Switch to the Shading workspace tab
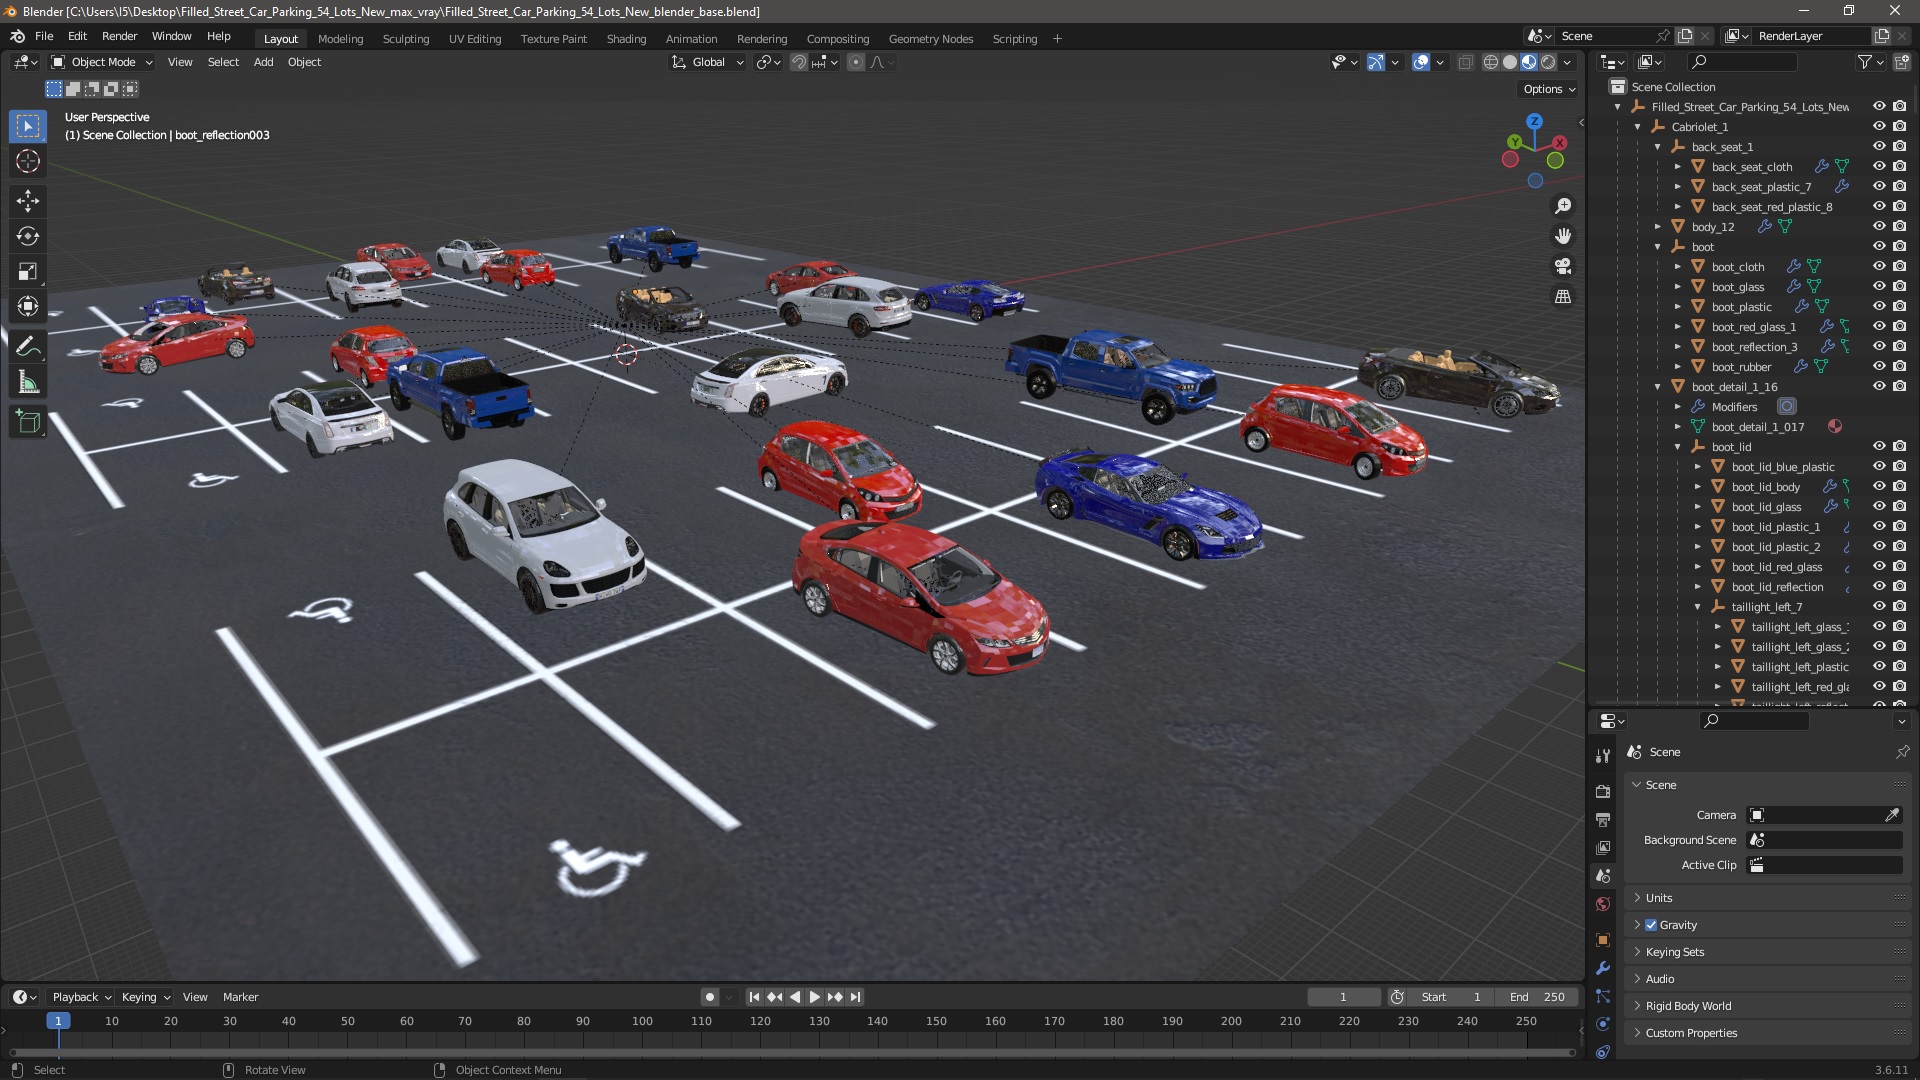Viewport: 1920px width, 1080px height. coord(626,39)
